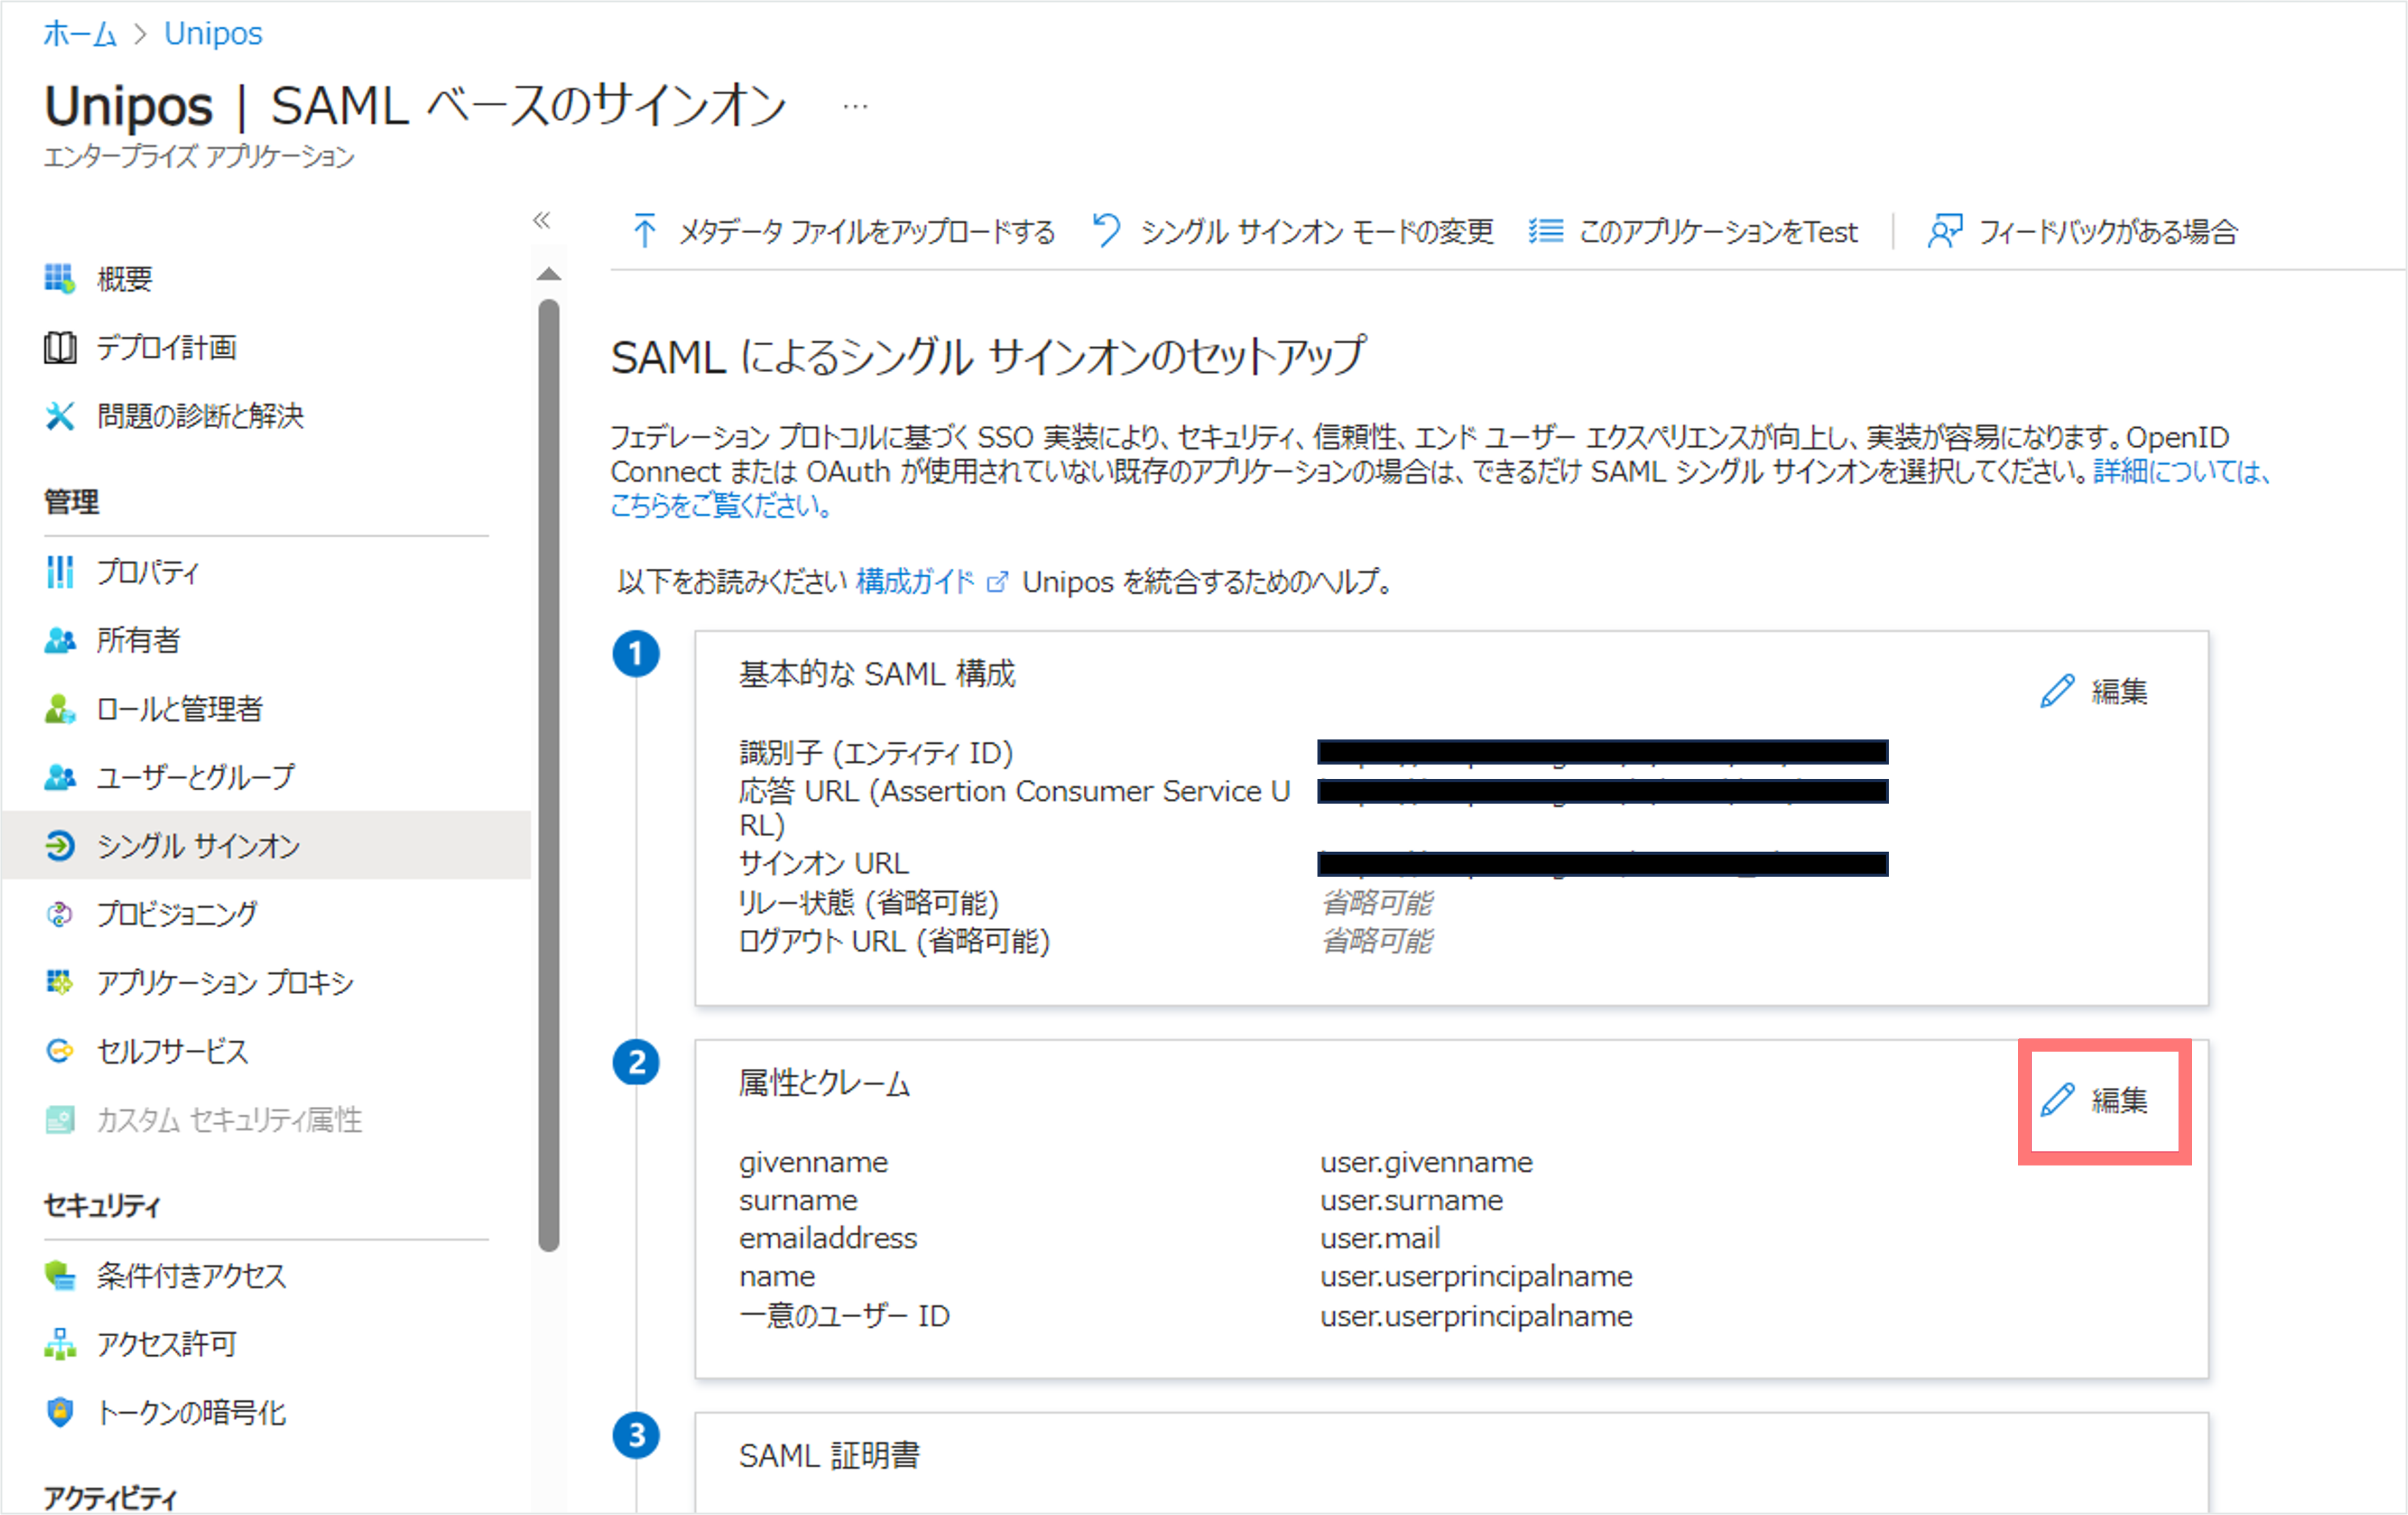Click the アプリケーション プロキシ icon
Screen dimensions: 2408x1515
pos(59,982)
